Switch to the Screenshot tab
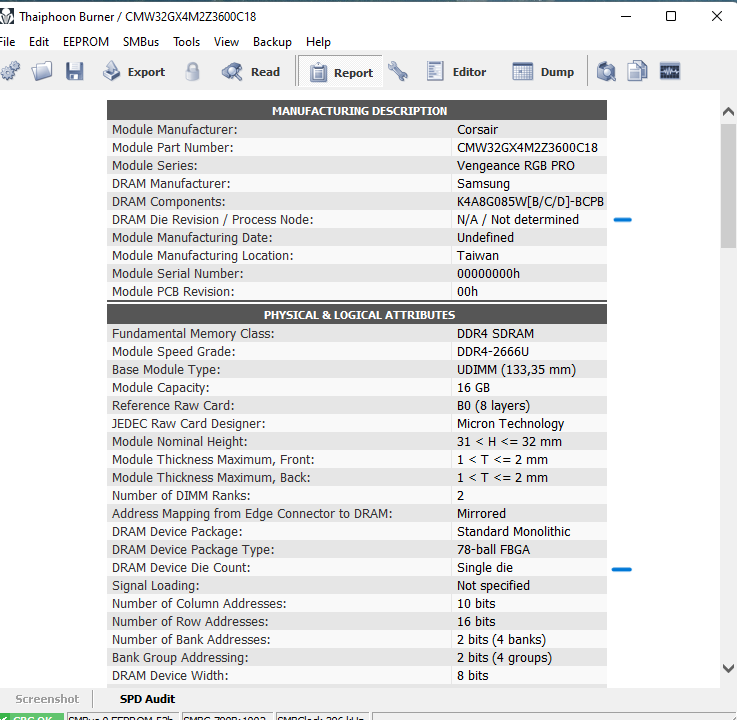Image resolution: width=737 pixels, height=720 pixels. [x=47, y=699]
